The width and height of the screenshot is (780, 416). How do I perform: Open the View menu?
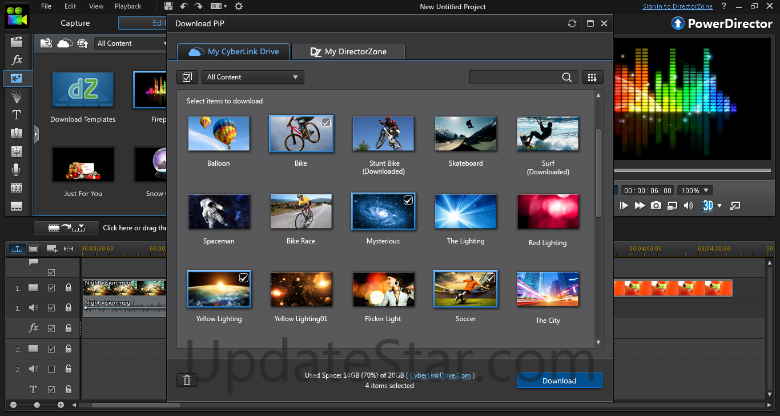click(x=96, y=6)
